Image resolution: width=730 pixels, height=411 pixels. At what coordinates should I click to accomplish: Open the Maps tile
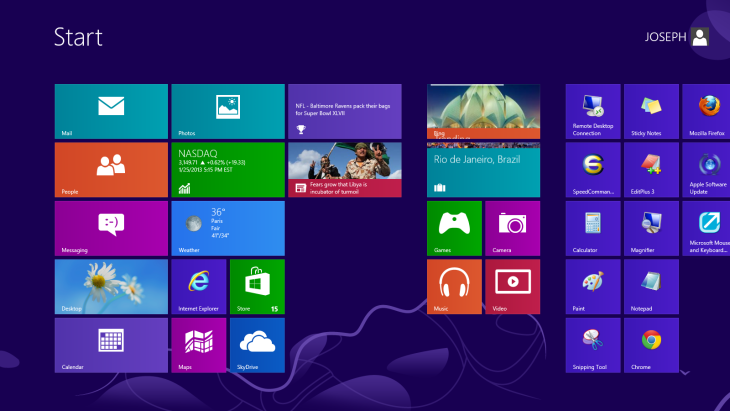point(198,345)
